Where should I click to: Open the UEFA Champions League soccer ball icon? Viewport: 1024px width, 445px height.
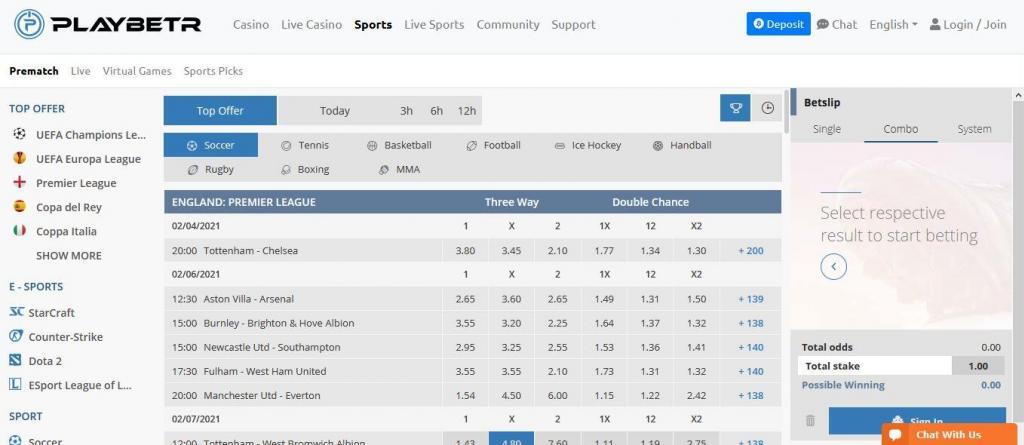(20, 134)
